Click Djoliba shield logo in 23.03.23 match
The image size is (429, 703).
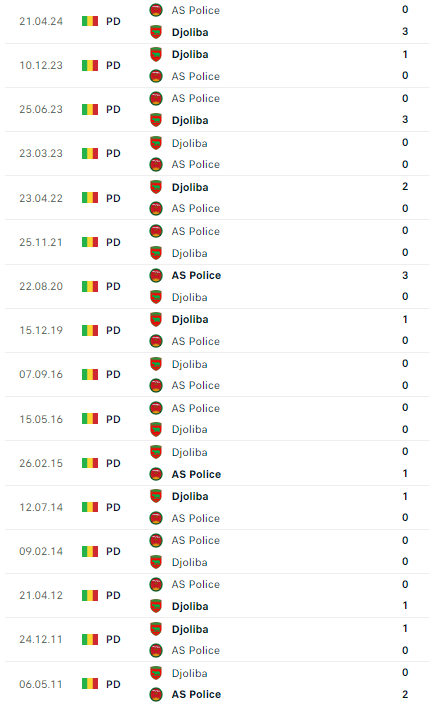click(x=156, y=143)
